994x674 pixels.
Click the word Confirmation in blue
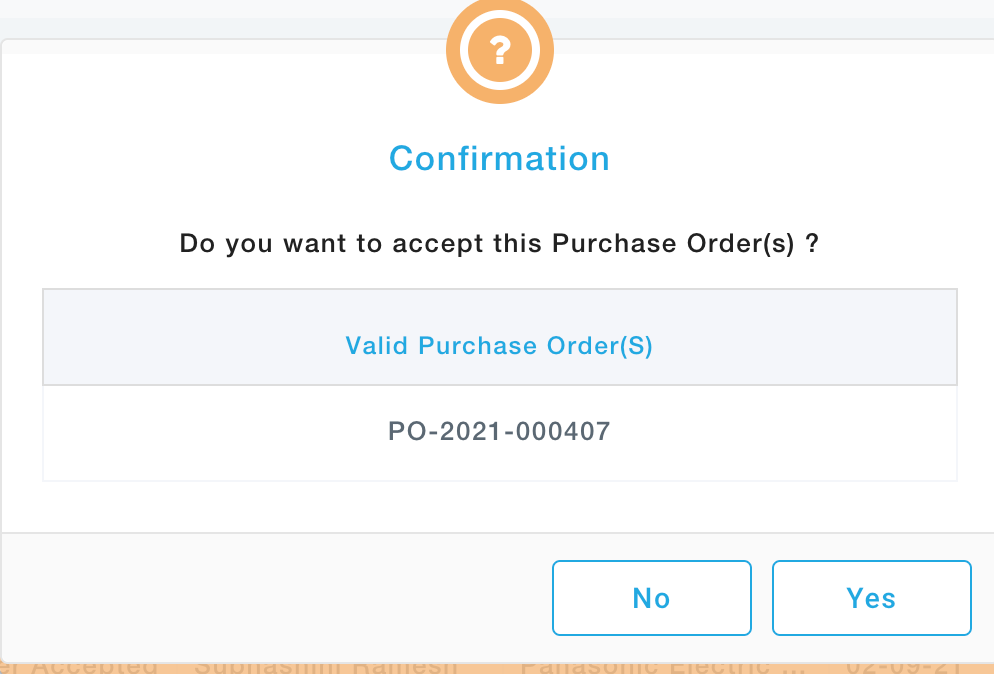point(499,159)
